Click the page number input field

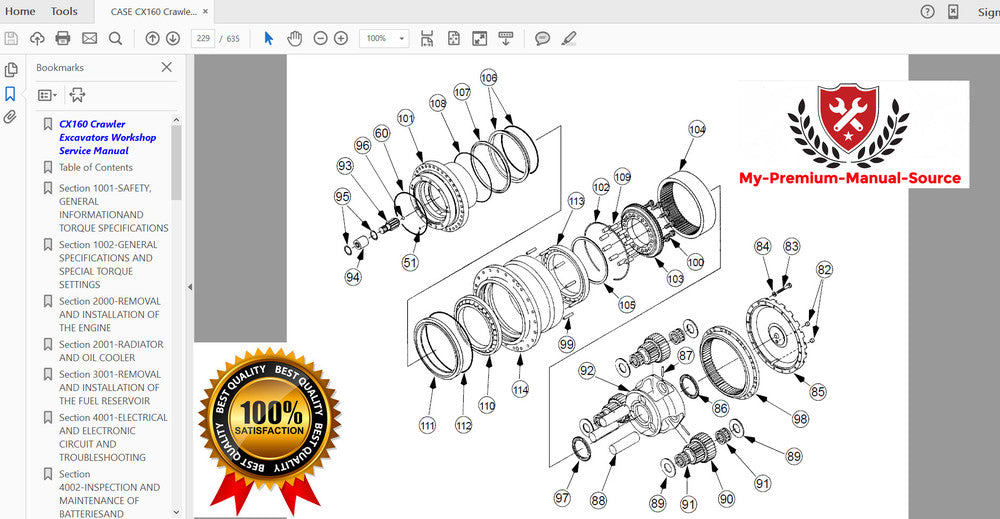pos(203,38)
